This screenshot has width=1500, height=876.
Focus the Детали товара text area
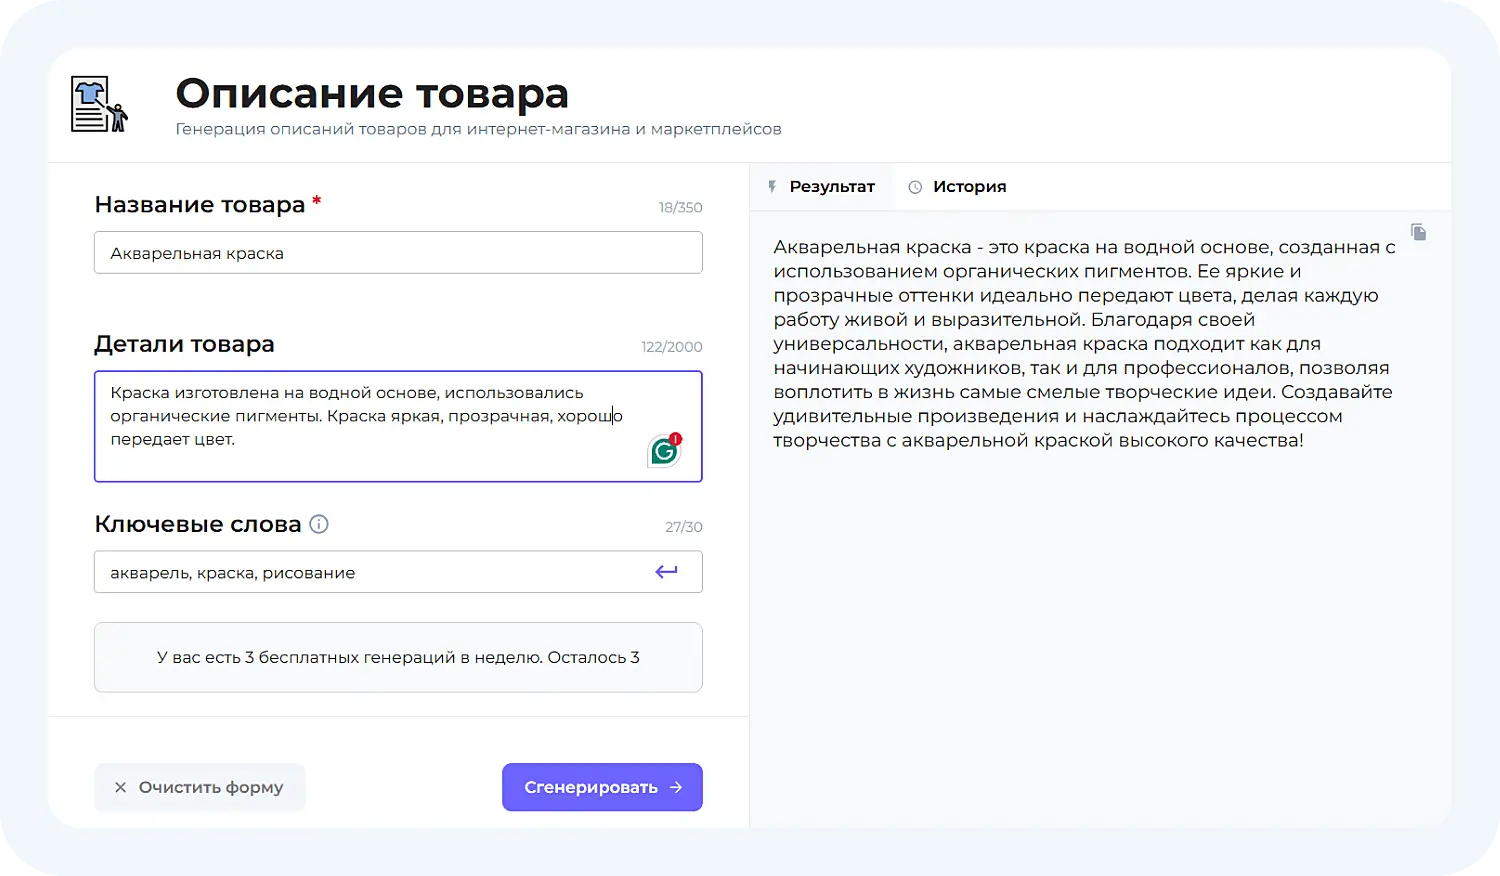[x=398, y=426]
